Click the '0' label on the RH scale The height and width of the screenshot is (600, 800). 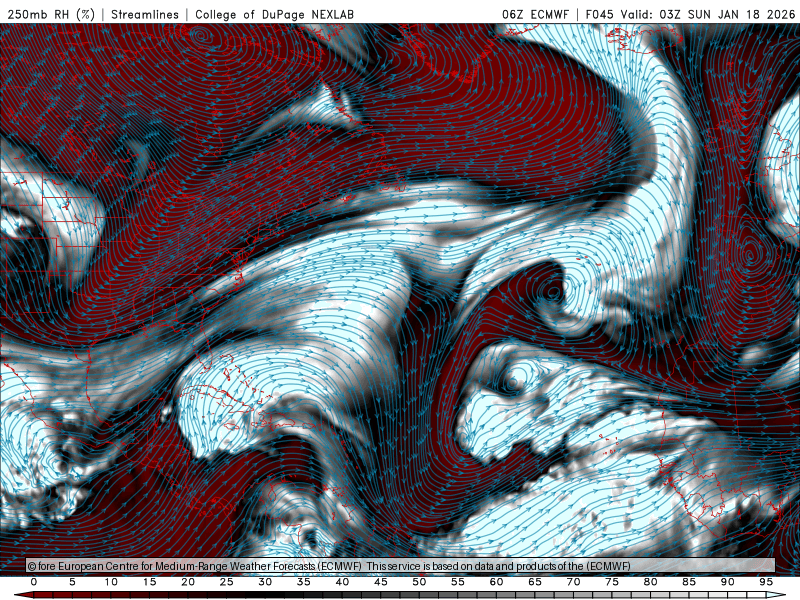[34, 582]
